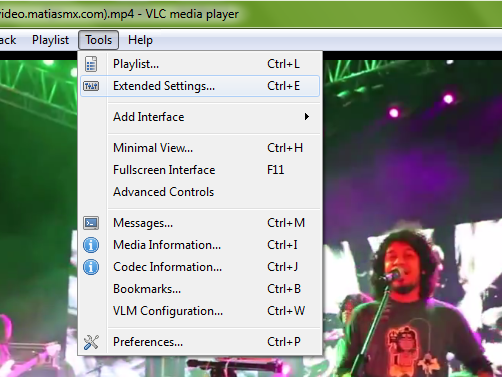Click the Extended Settings equalizer icon
Screen dimensions: 502x377
(x=91, y=86)
